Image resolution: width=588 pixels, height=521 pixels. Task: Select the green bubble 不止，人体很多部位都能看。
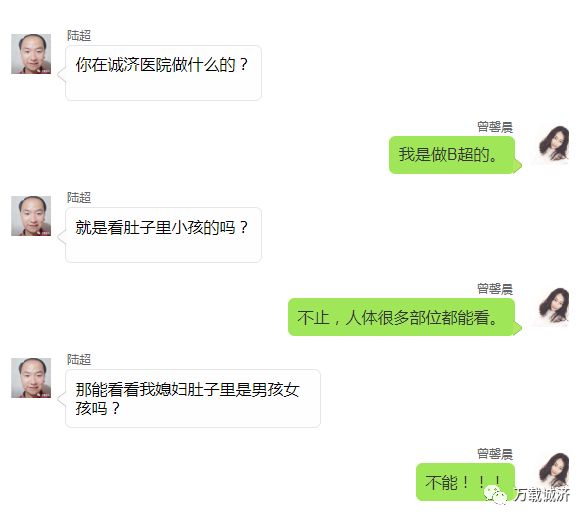click(402, 317)
